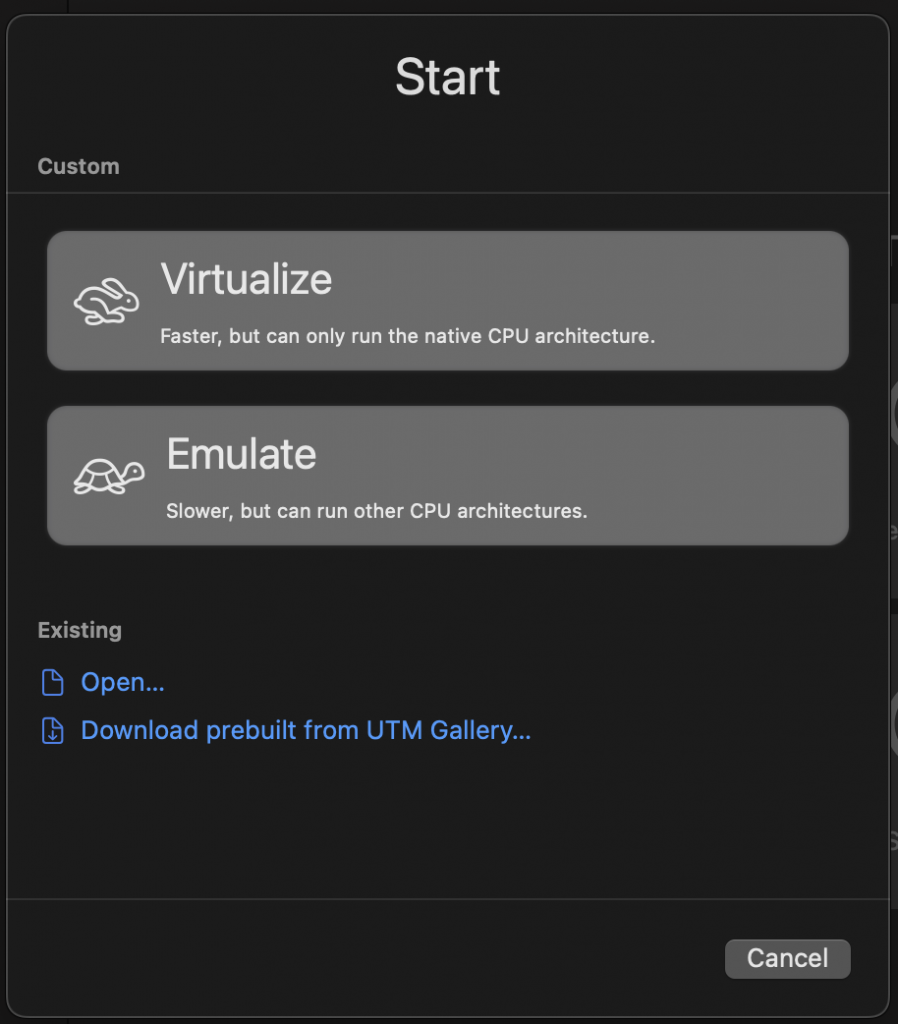Click the Start heading at the top
898x1024 pixels.
pyautogui.click(x=447, y=77)
